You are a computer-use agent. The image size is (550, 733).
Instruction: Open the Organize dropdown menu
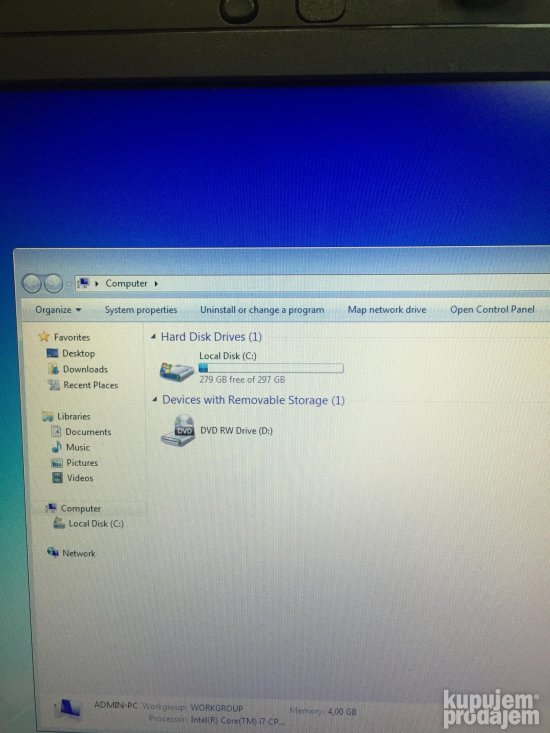point(58,310)
